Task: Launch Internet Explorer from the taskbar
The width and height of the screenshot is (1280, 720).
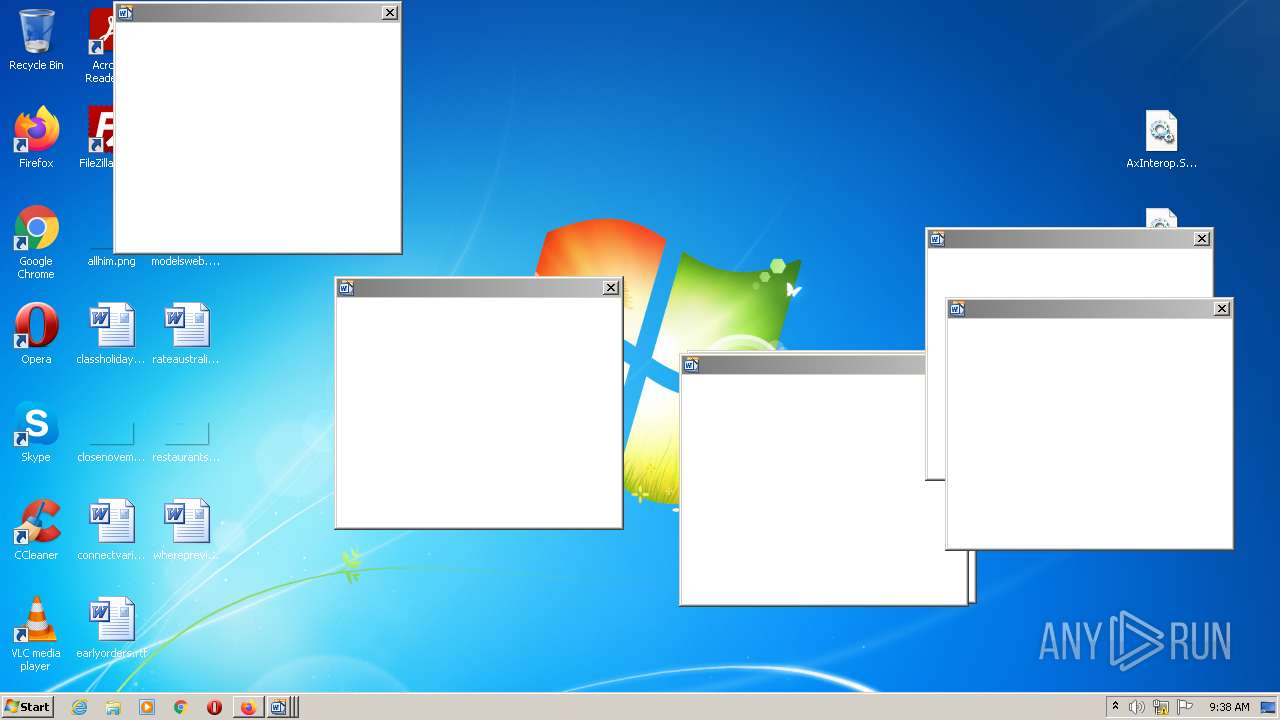Action: coord(80,707)
